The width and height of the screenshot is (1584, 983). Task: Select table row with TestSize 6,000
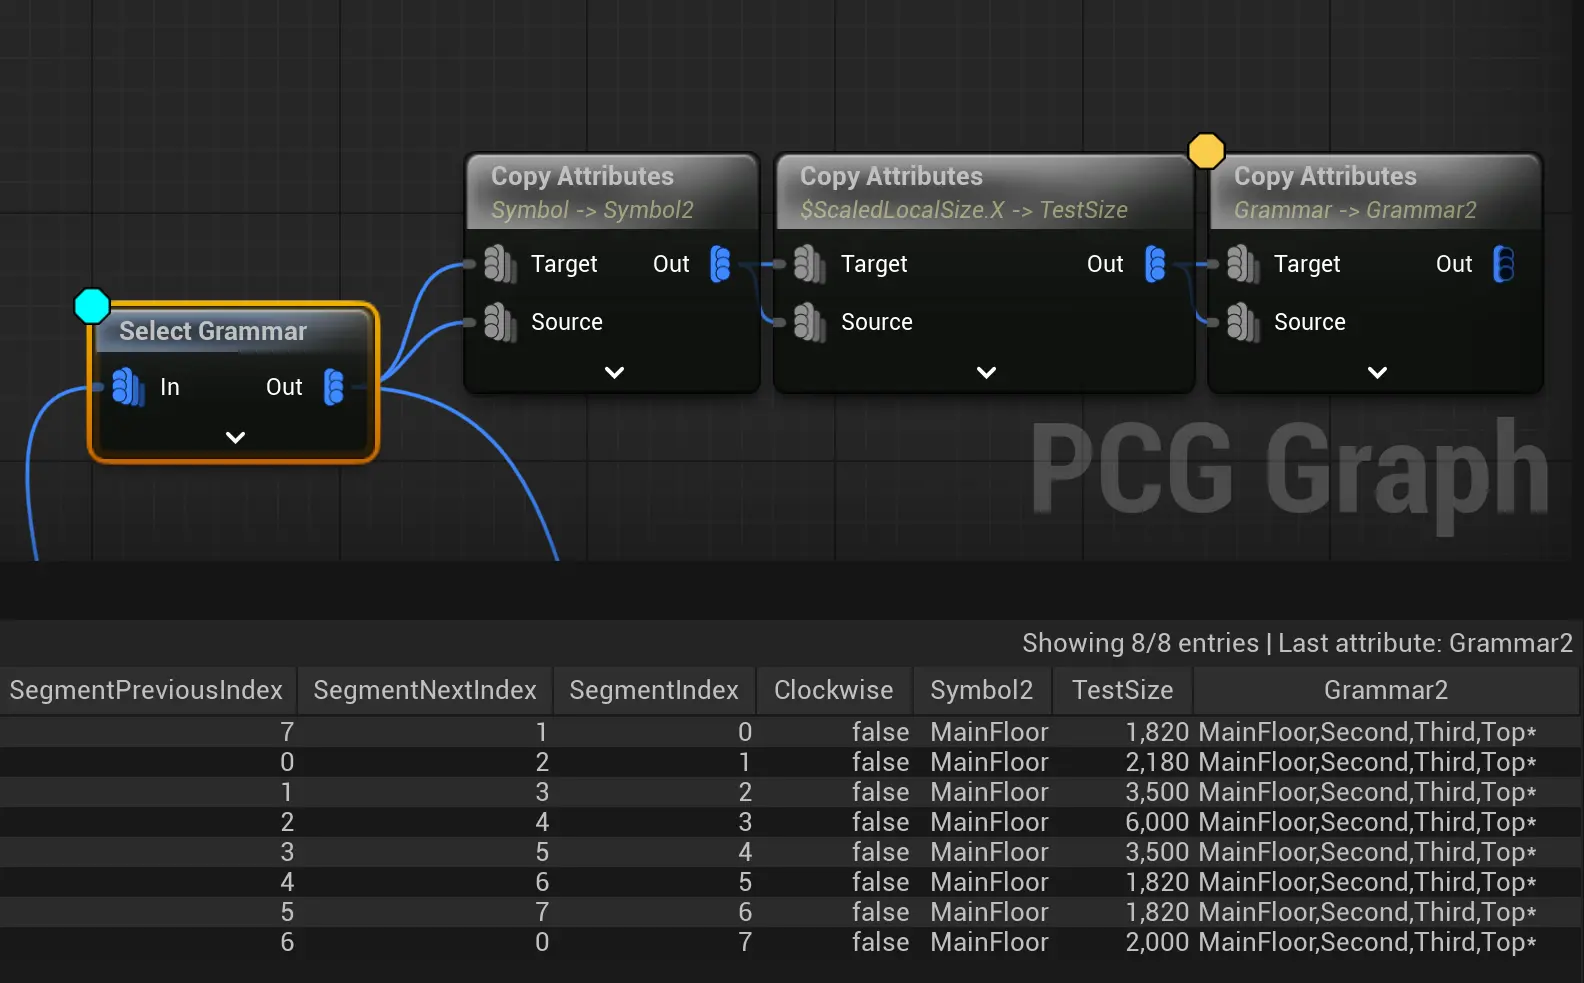pos(790,822)
